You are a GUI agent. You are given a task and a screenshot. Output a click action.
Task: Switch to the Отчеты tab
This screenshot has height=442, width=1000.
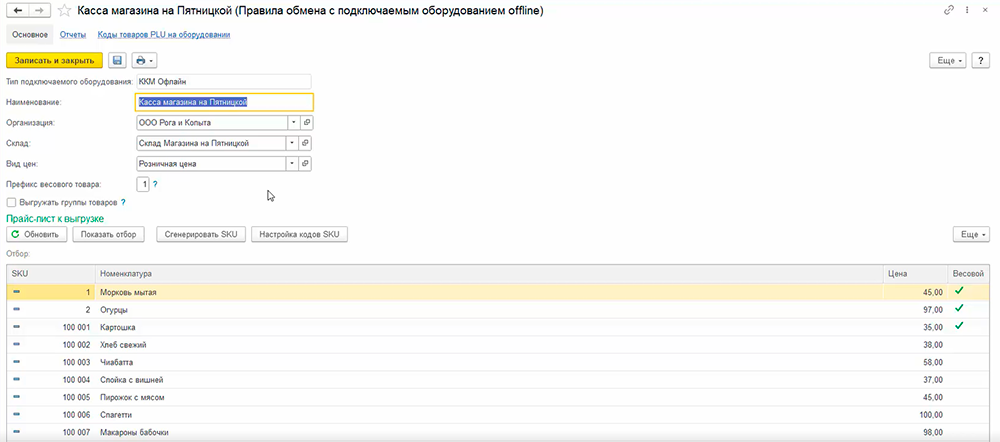coord(73,35)
